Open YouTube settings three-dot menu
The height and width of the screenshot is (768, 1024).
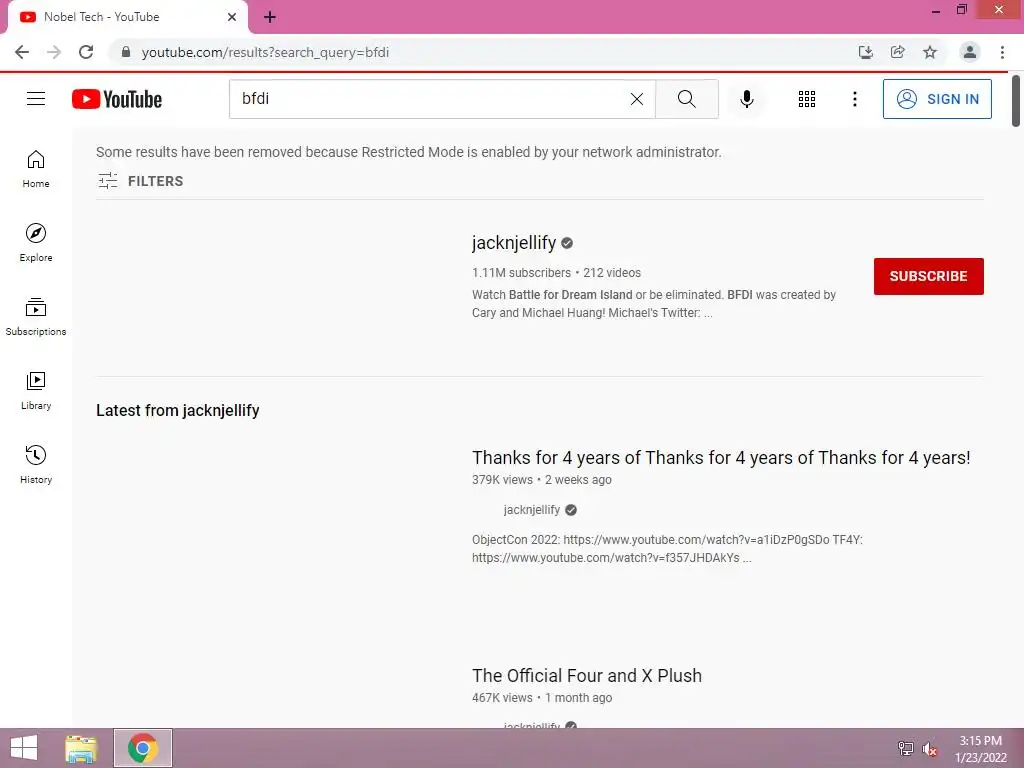[x=854, y=99]
